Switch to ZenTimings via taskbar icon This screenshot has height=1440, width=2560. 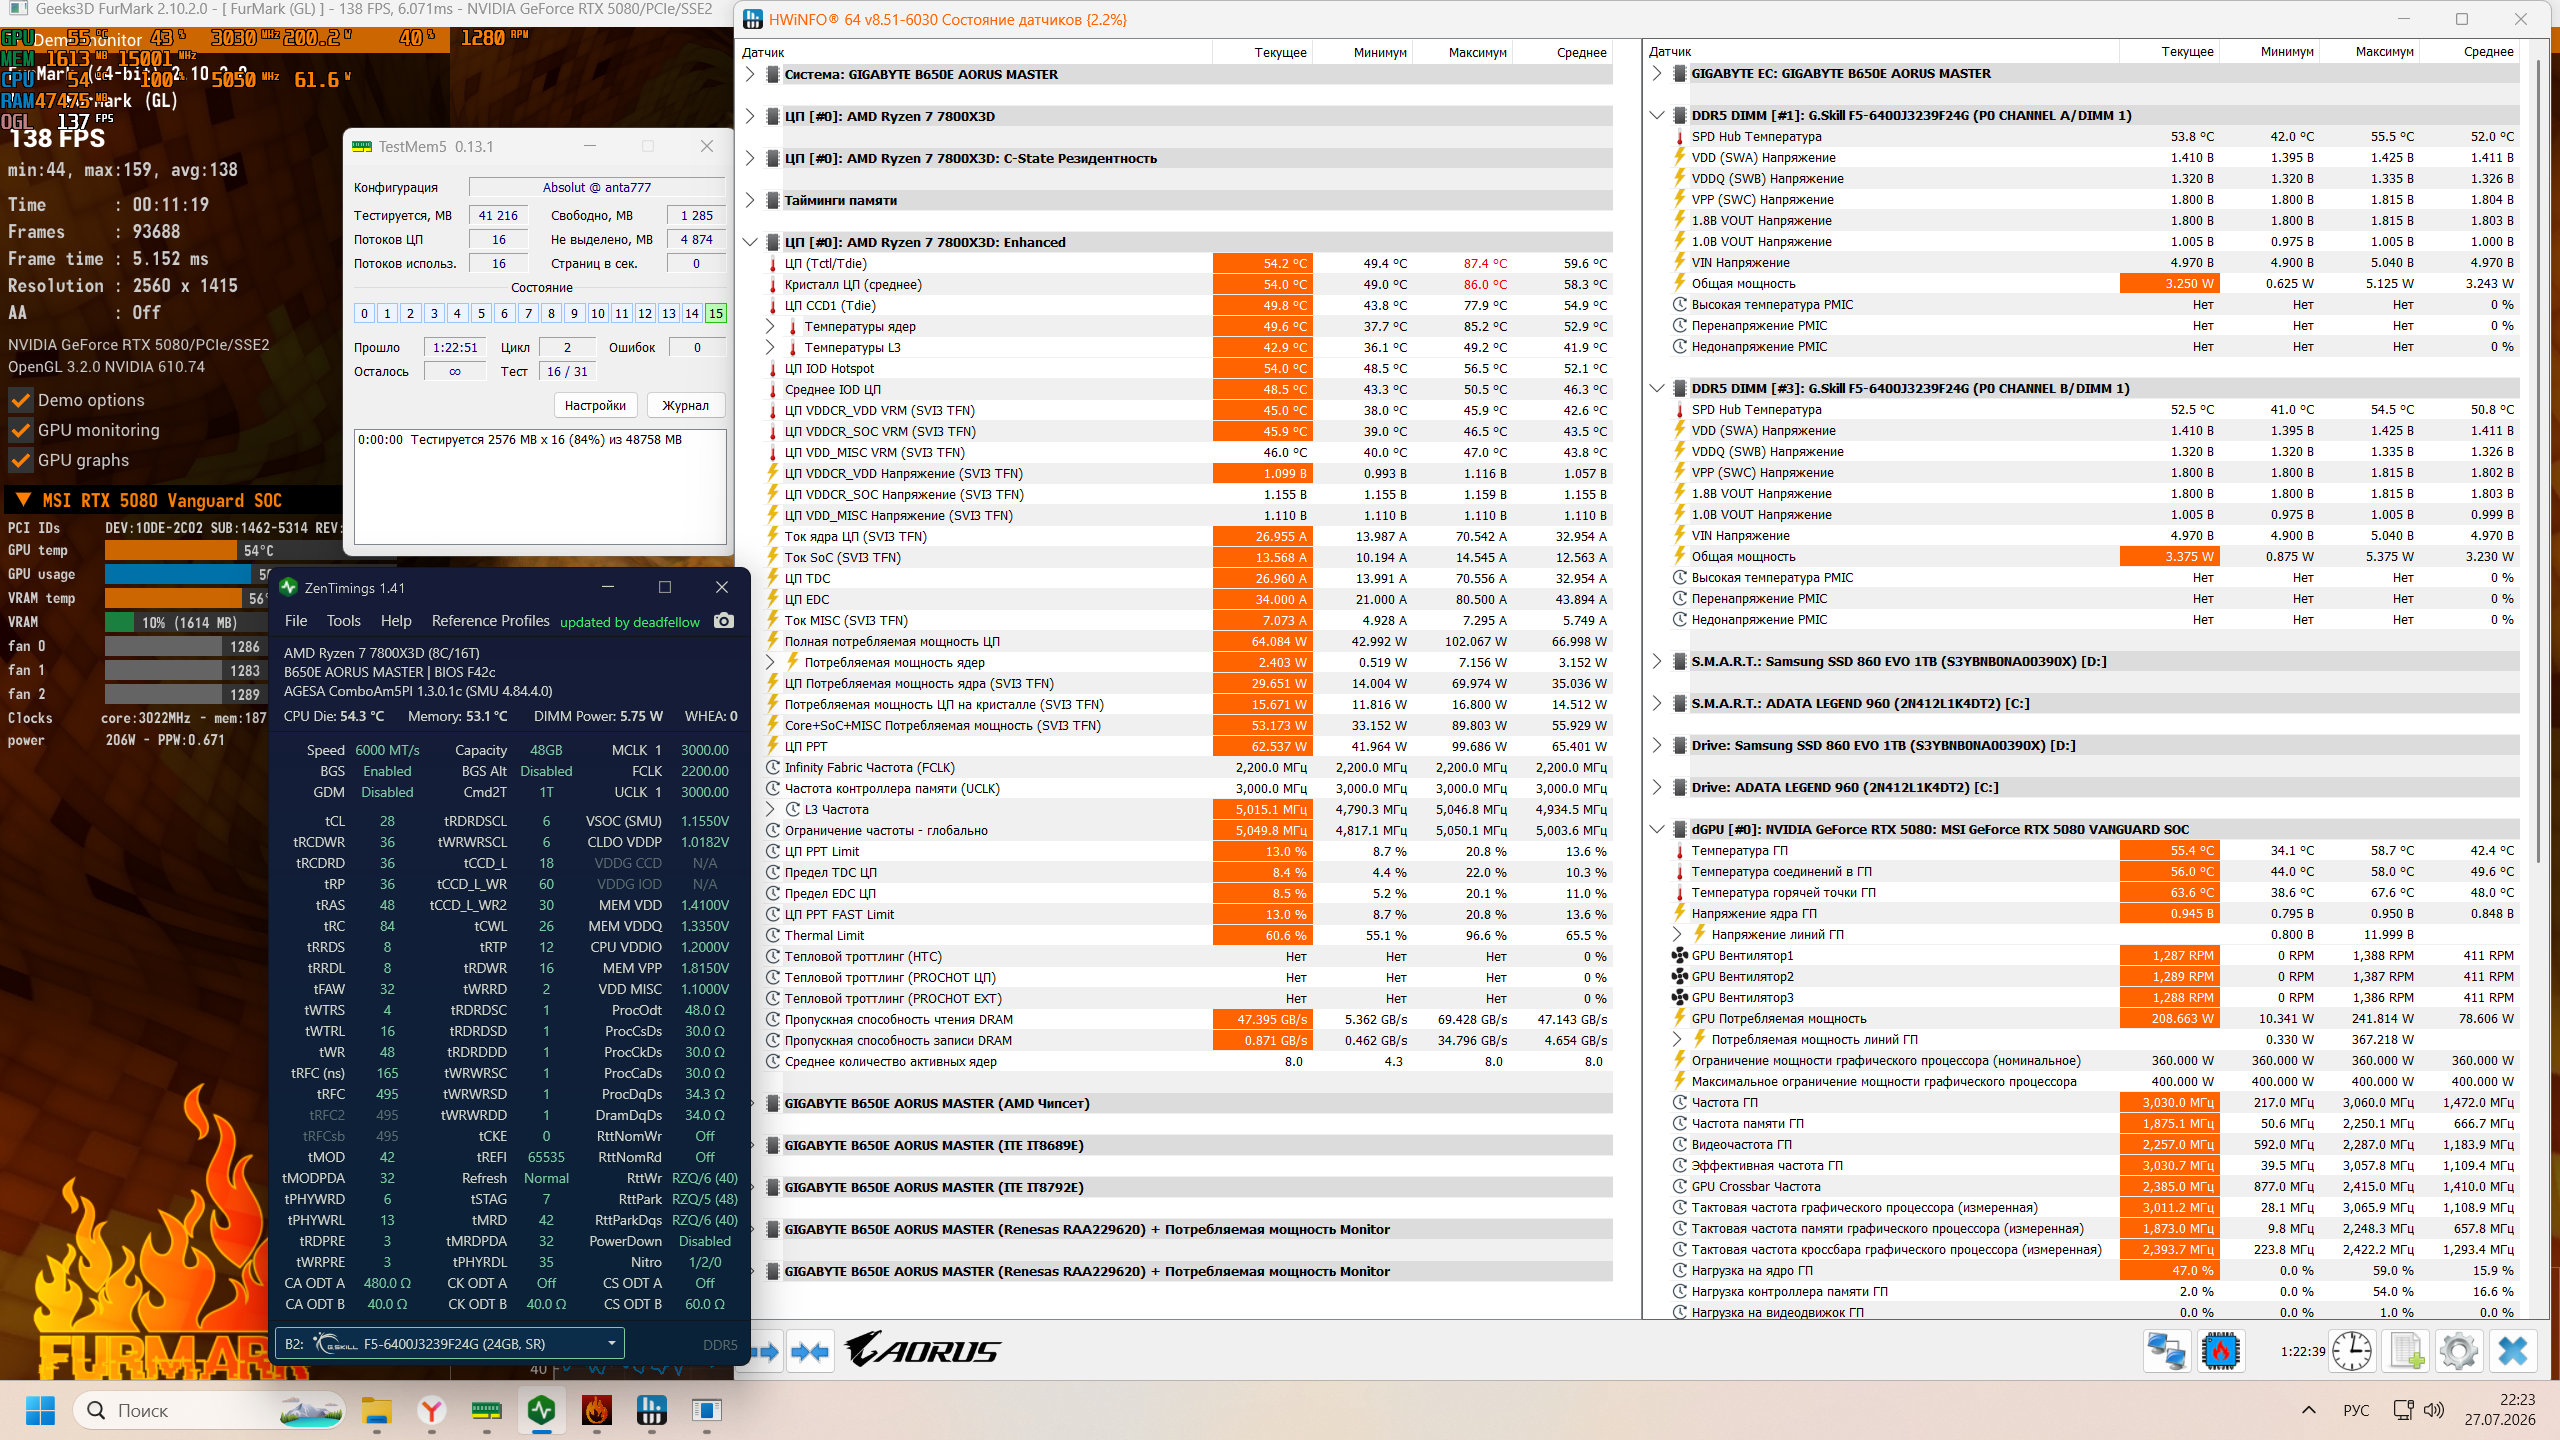542,1410
